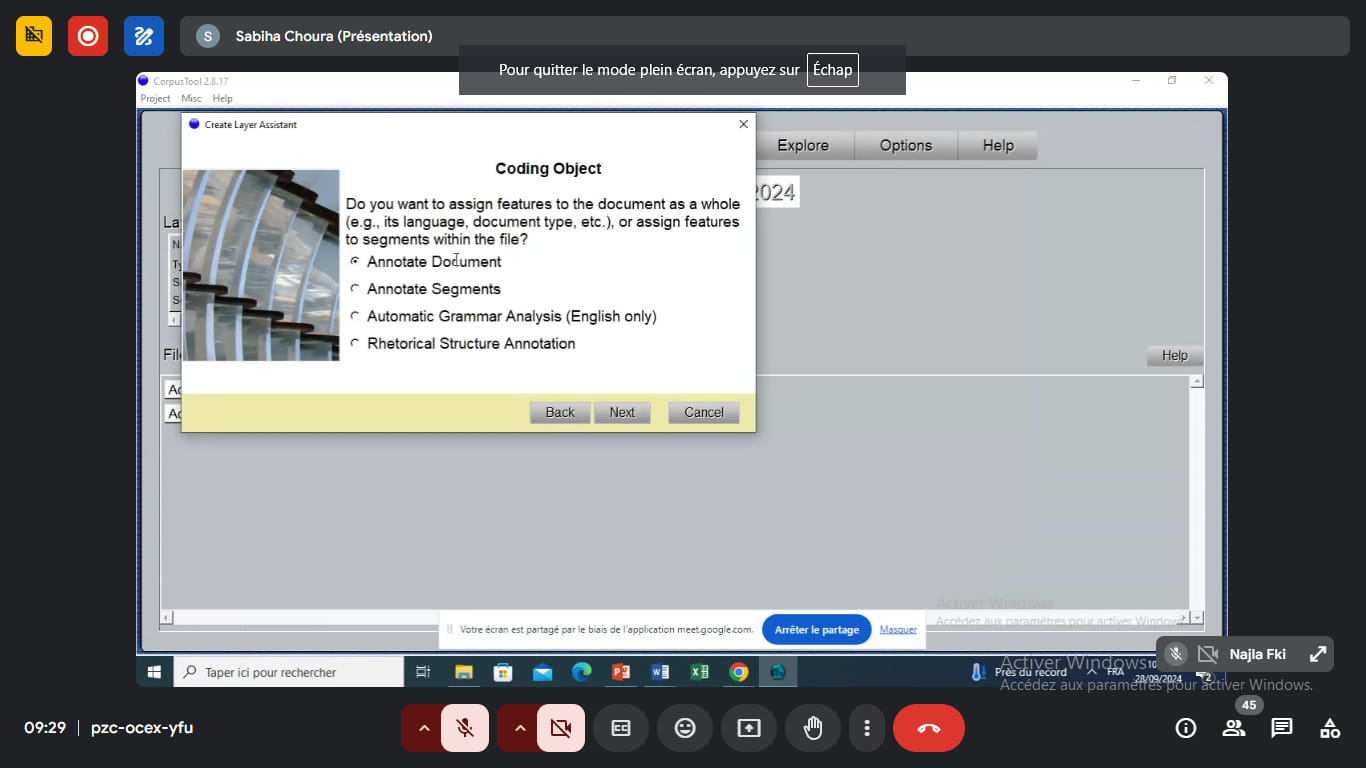Open the Windows Start menu
The image size is (1366, 768).
point(155,672)
